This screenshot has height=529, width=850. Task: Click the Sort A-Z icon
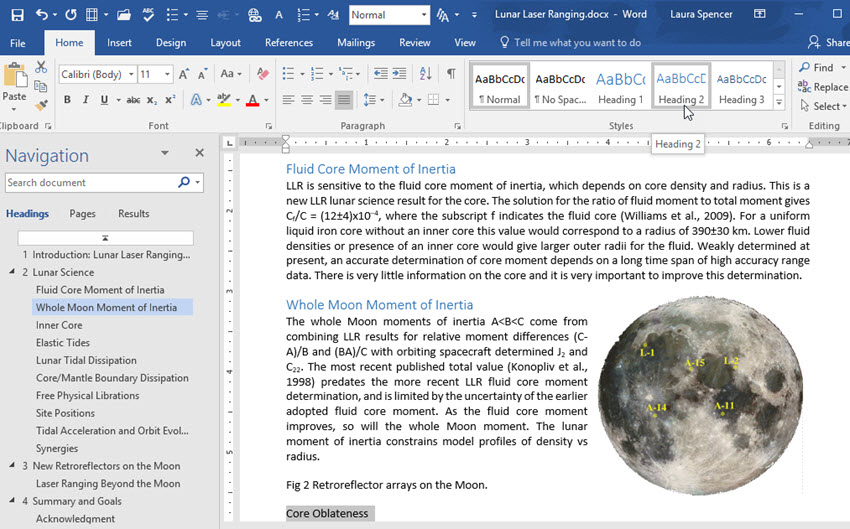coord(427,74)
